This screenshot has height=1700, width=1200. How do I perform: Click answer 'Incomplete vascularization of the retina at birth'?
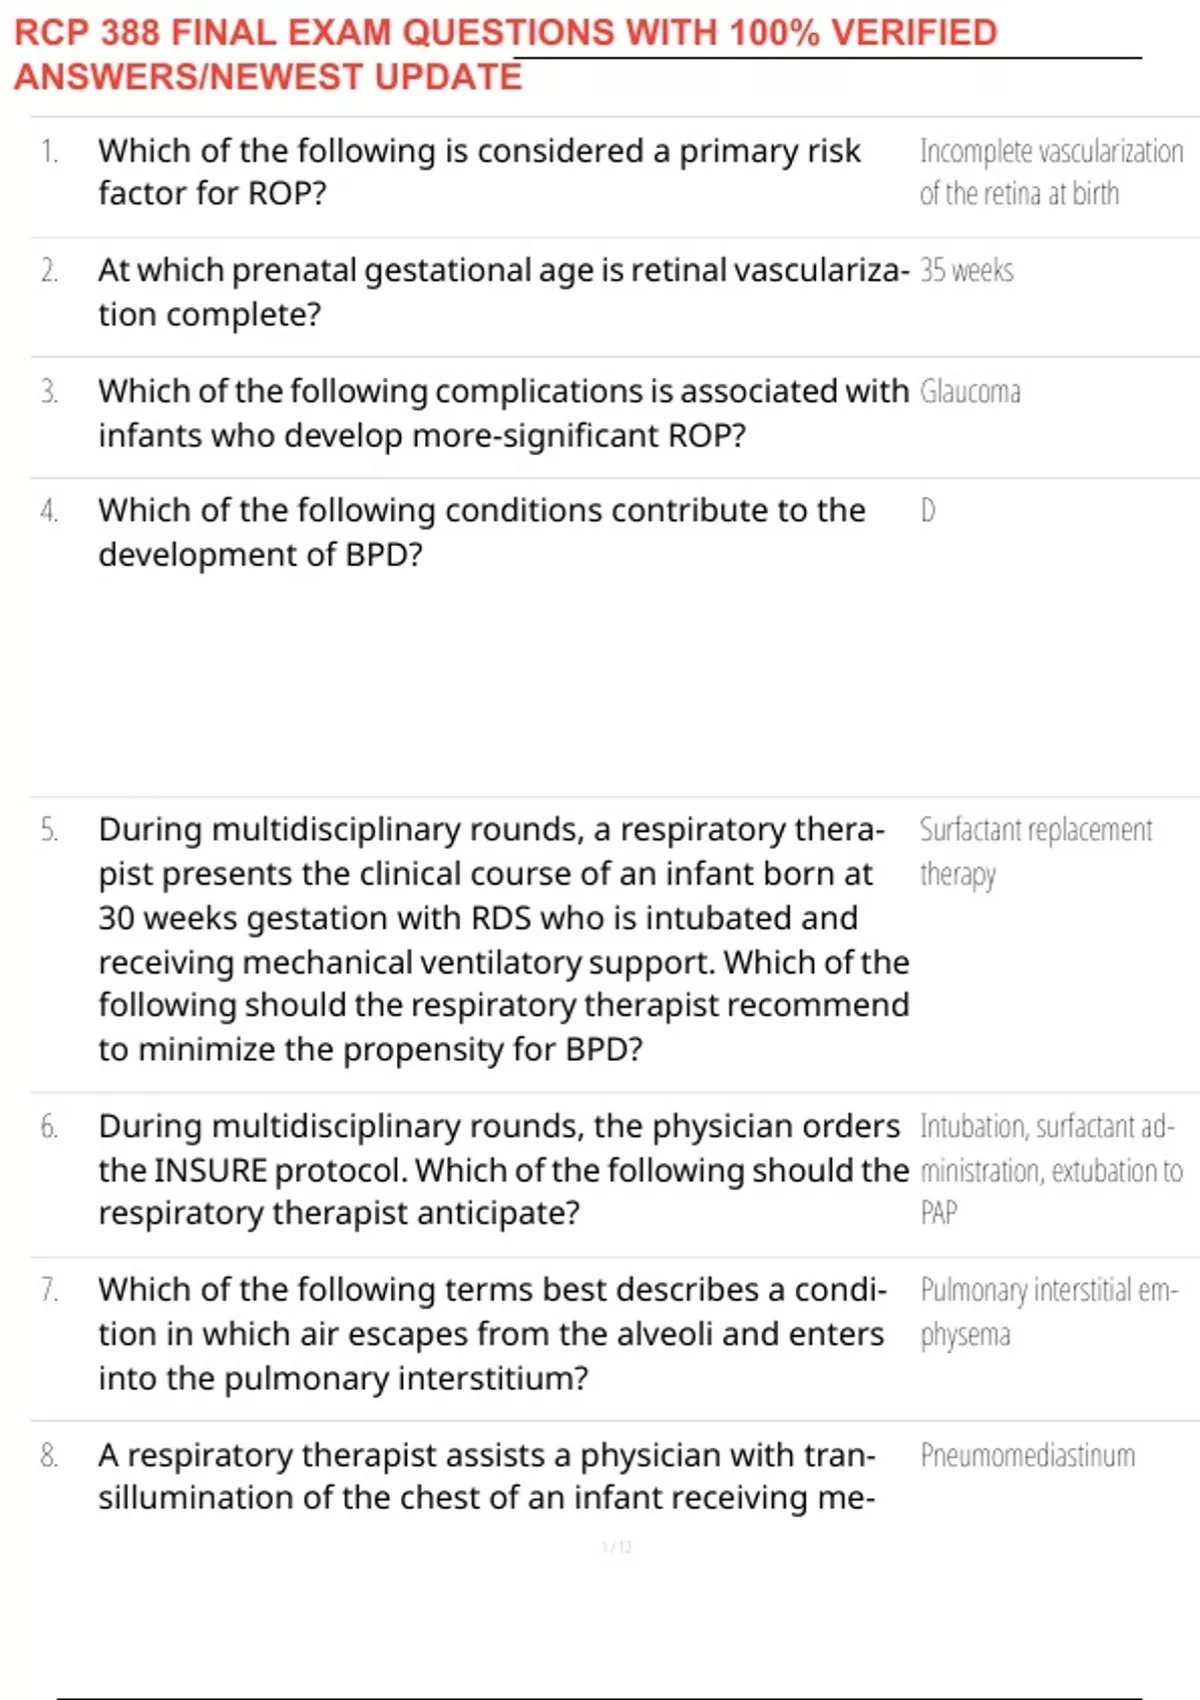[x=1051, y=172]
